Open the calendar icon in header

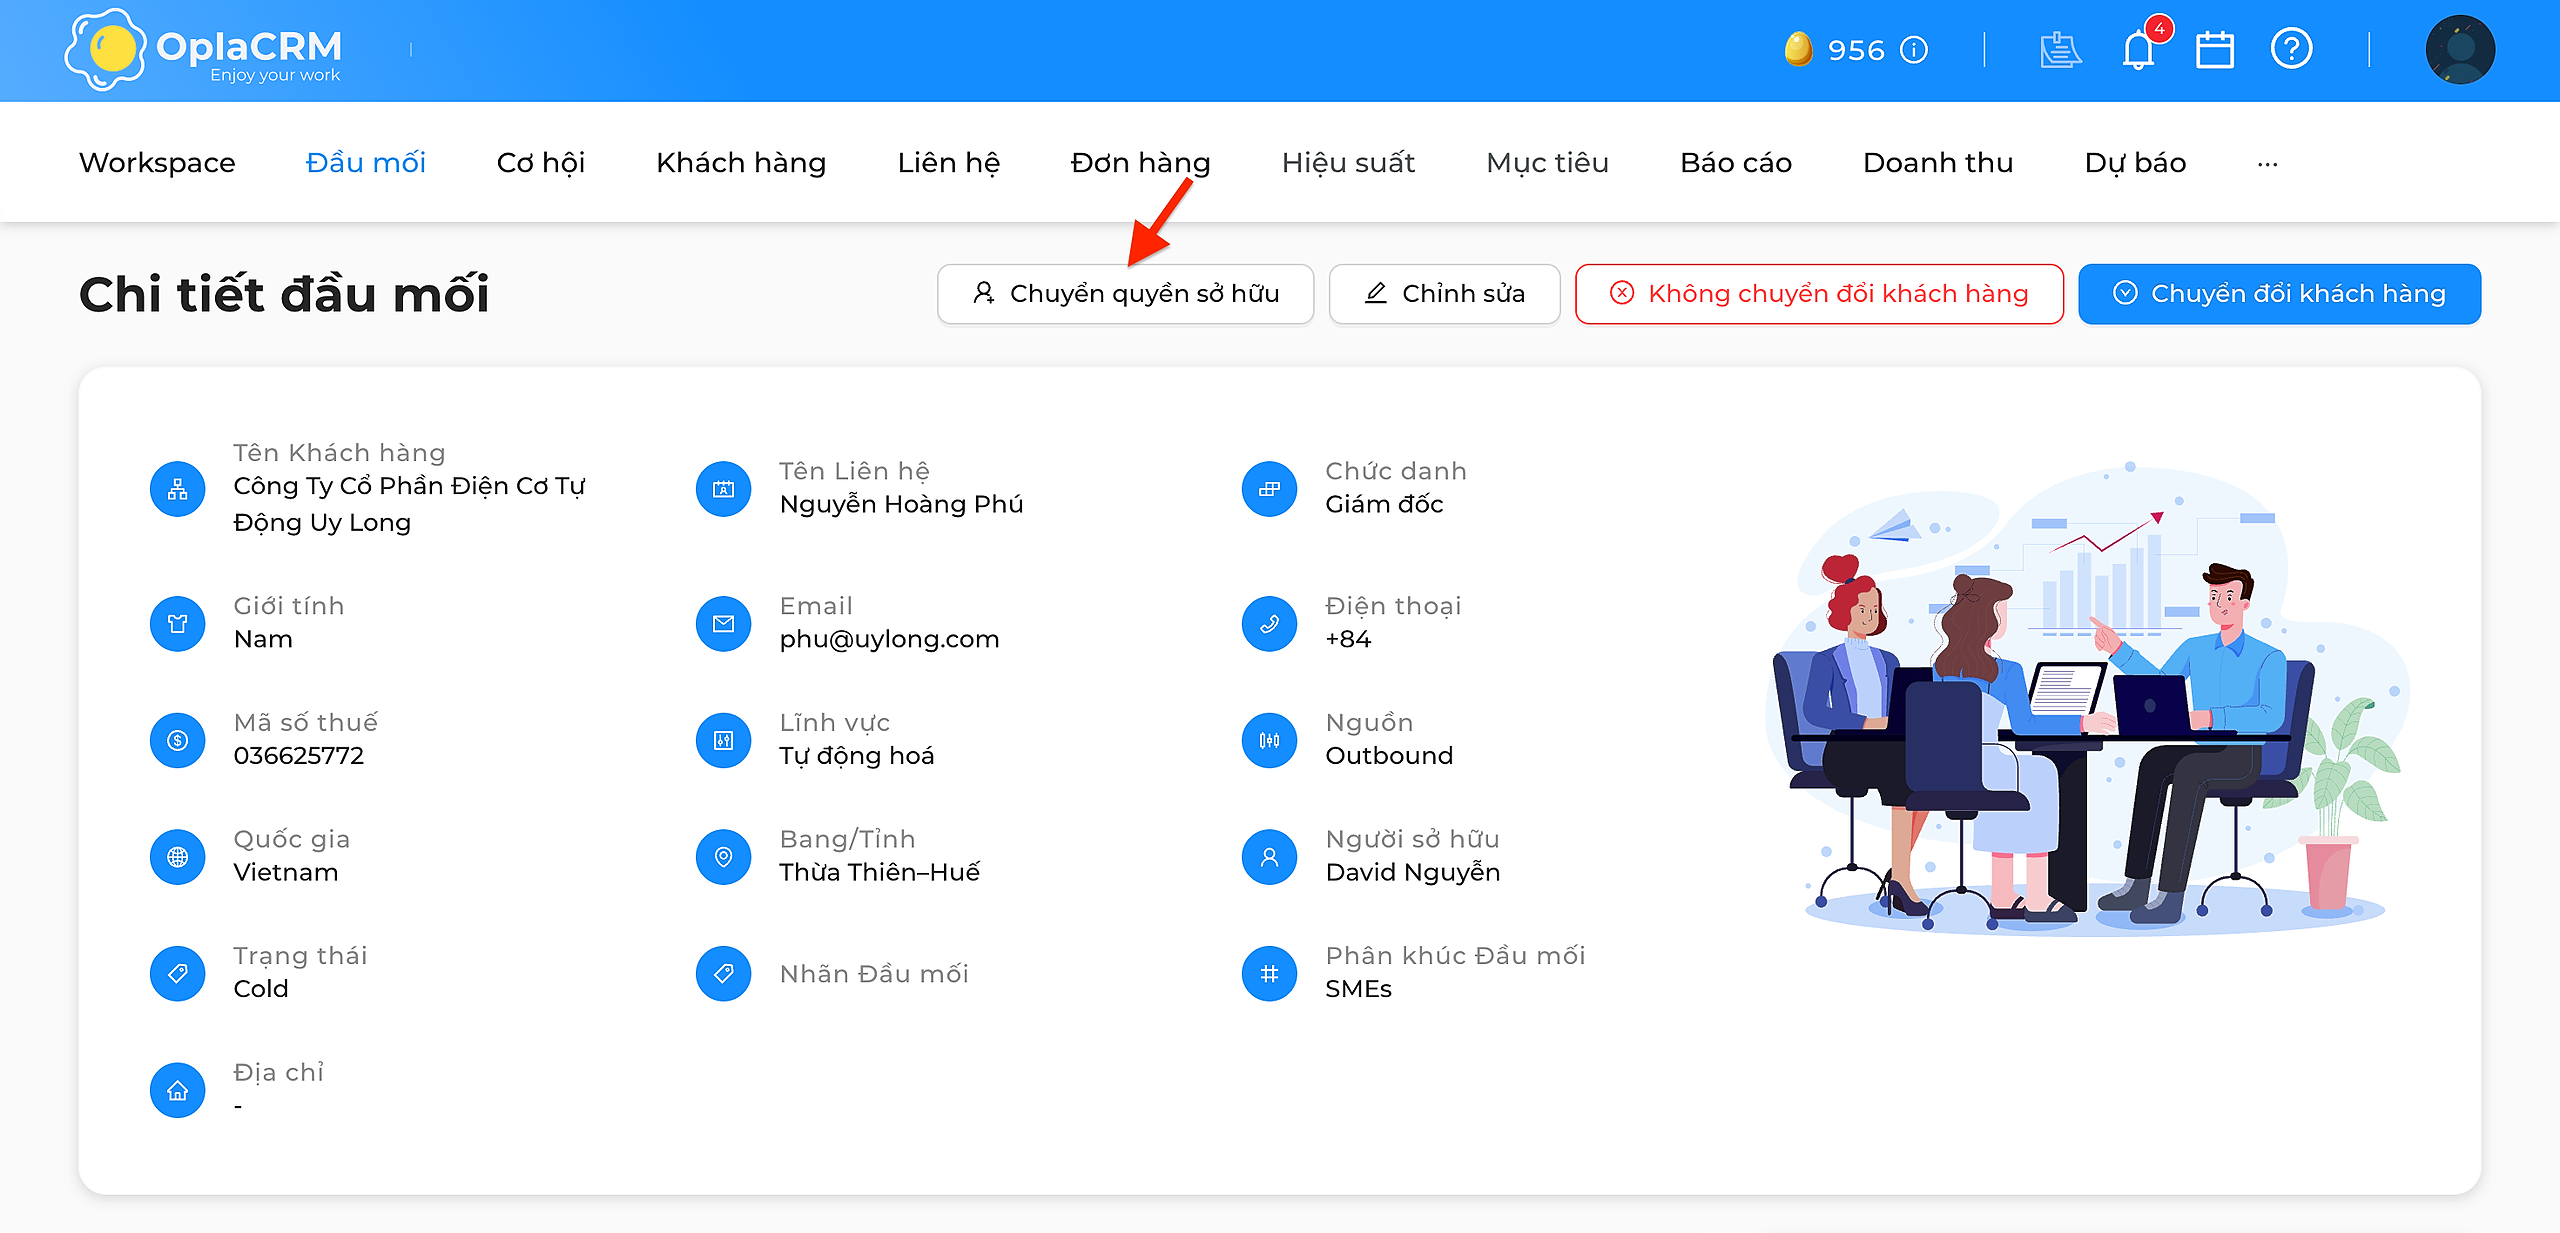click(x=2214, y=50)
